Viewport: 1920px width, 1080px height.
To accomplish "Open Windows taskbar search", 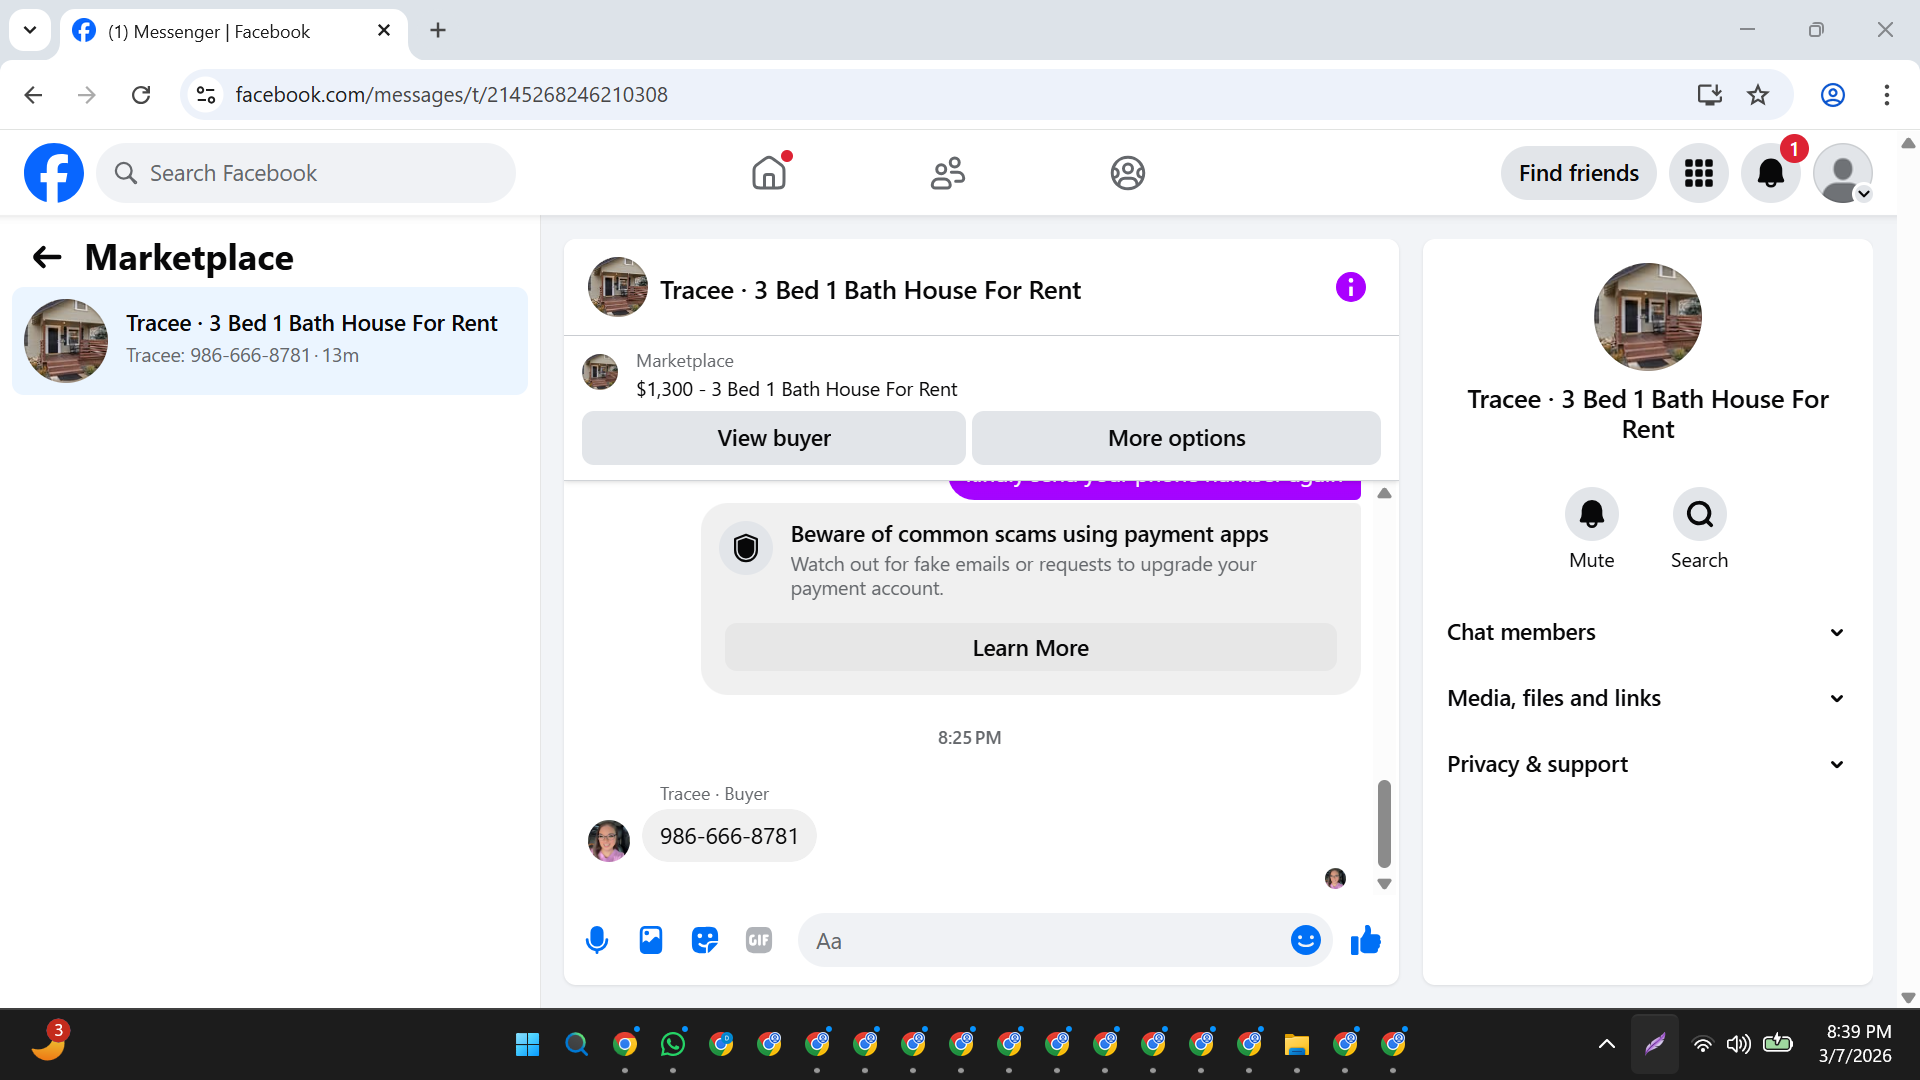I will [576, 1045].
